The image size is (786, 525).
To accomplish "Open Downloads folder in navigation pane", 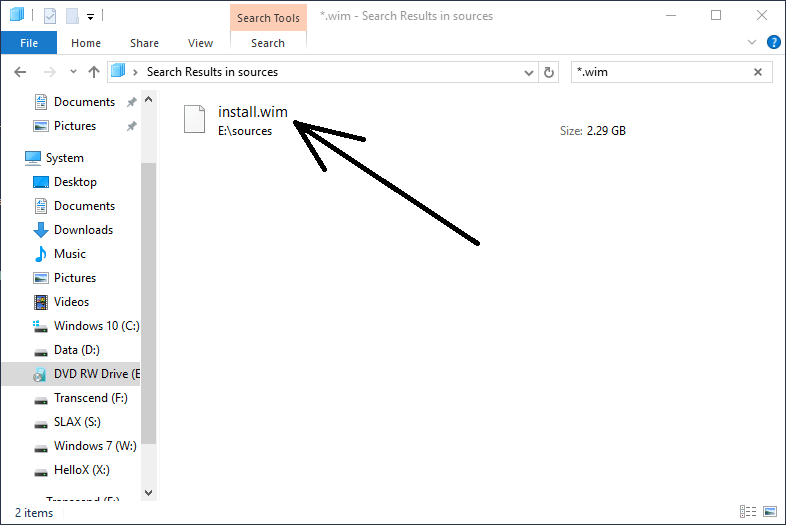I will coord(83,230).
